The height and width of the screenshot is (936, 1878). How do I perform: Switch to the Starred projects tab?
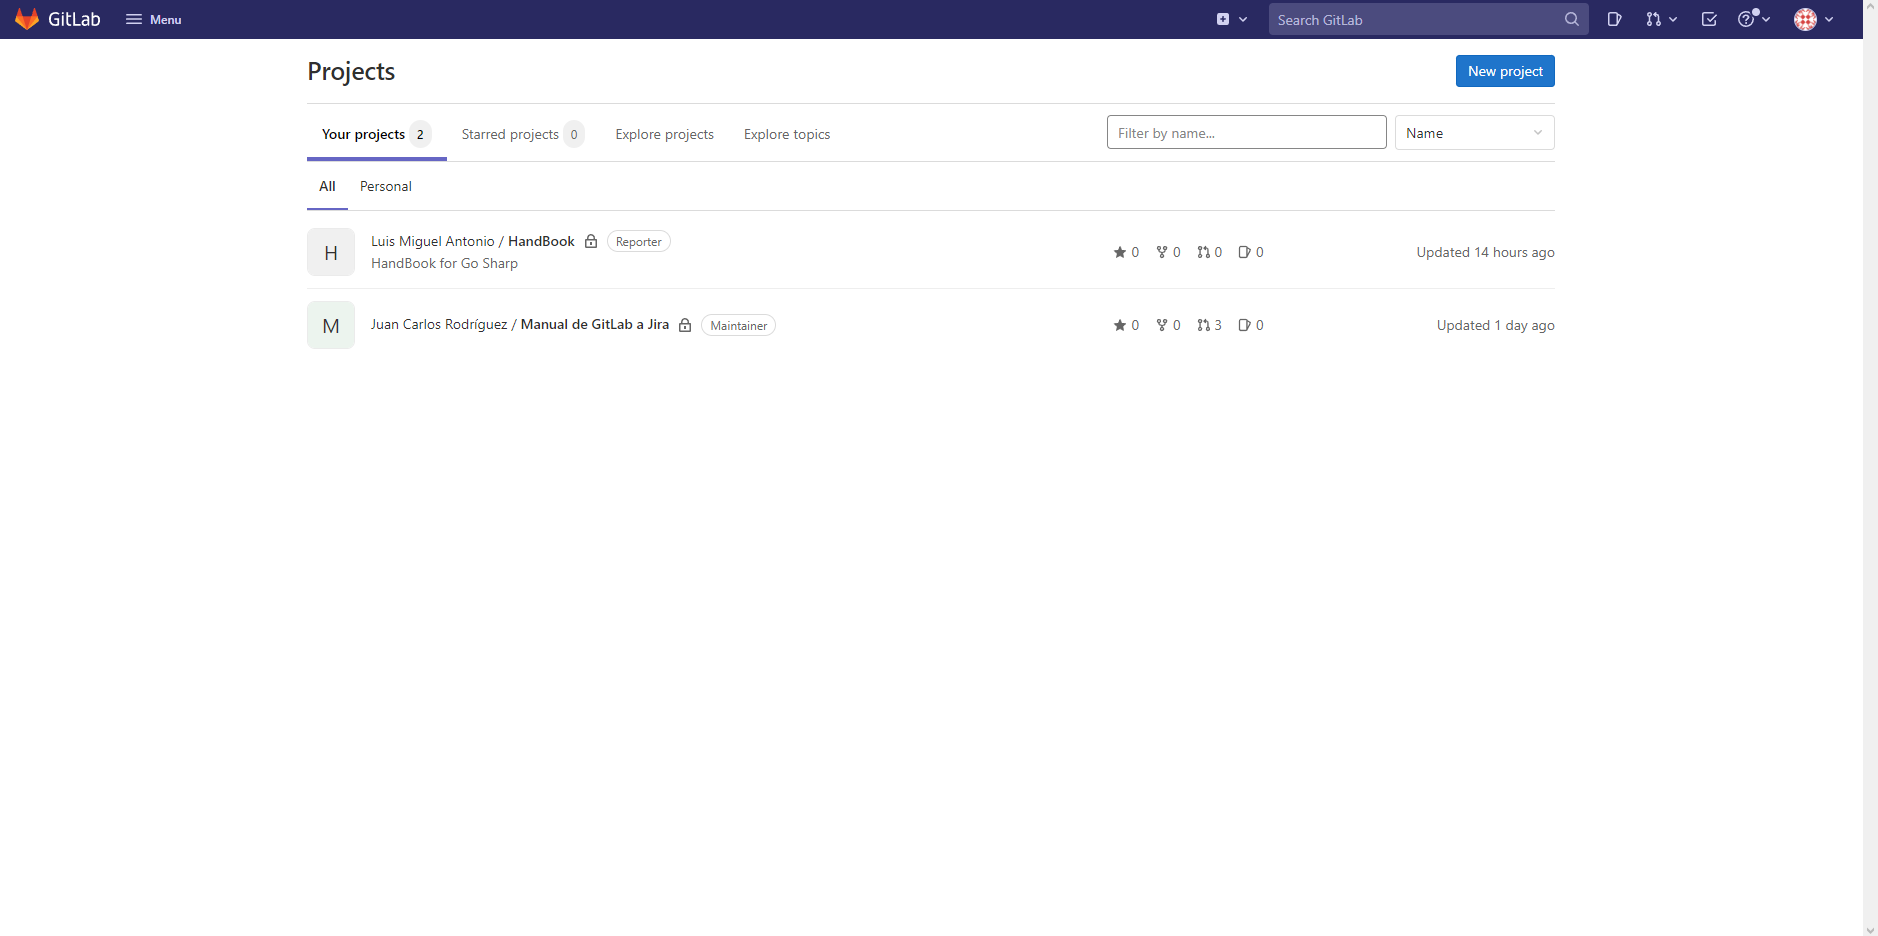coord(522,134)
